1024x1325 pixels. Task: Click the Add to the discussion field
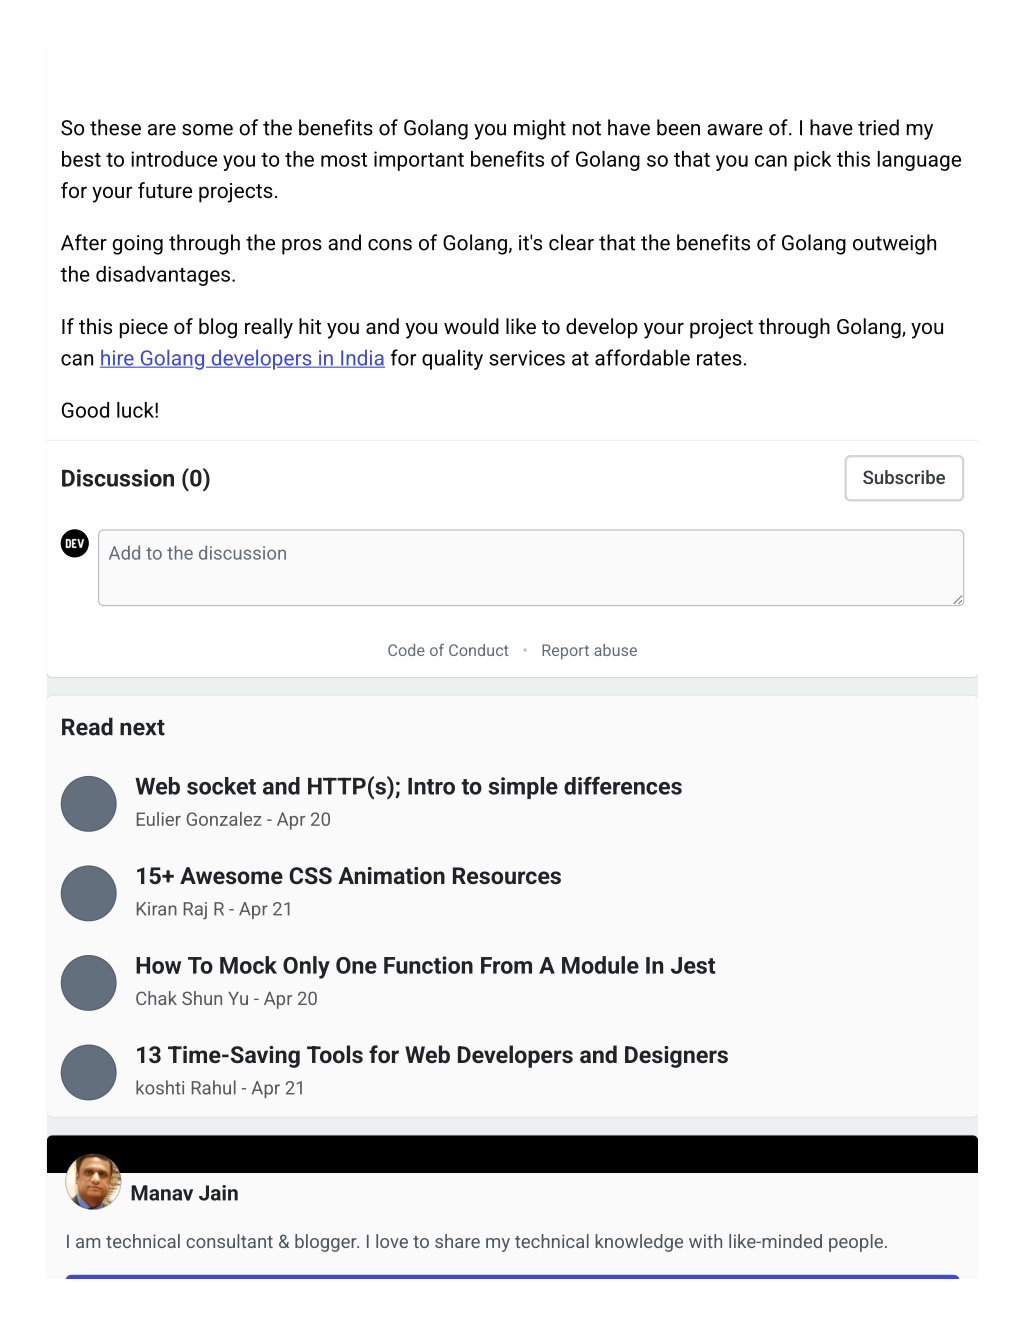pos(531,567)
